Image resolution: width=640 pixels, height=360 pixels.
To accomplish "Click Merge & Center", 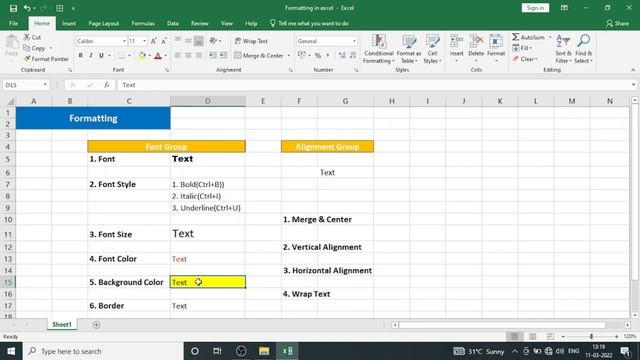I will [x=259, y=56].
